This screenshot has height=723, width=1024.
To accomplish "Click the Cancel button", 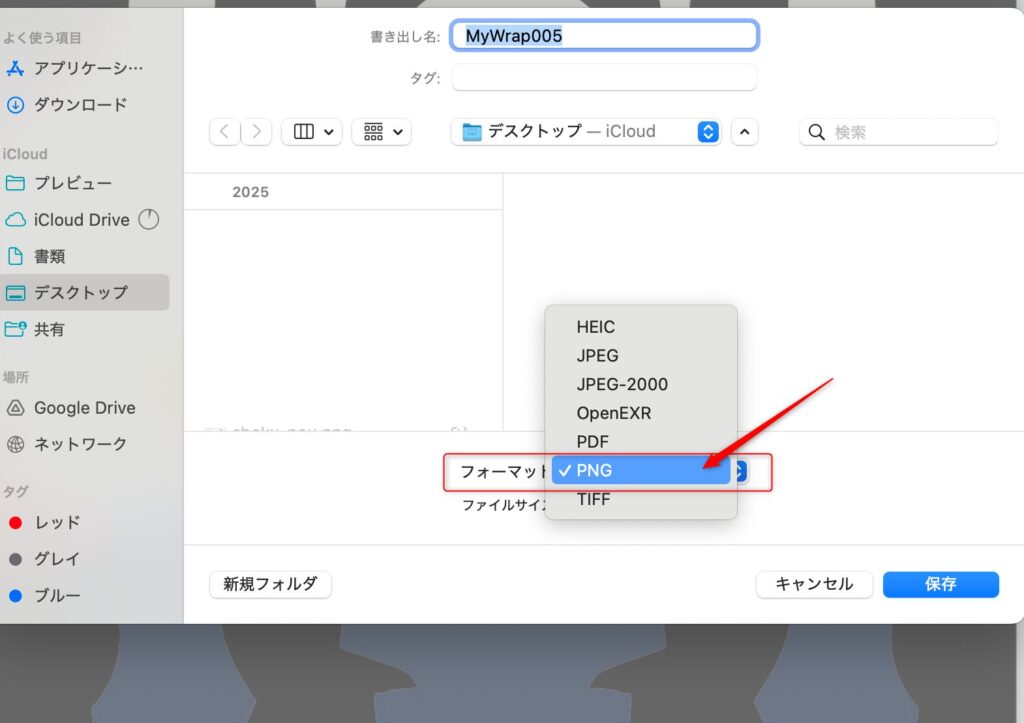I will [814, 585].
